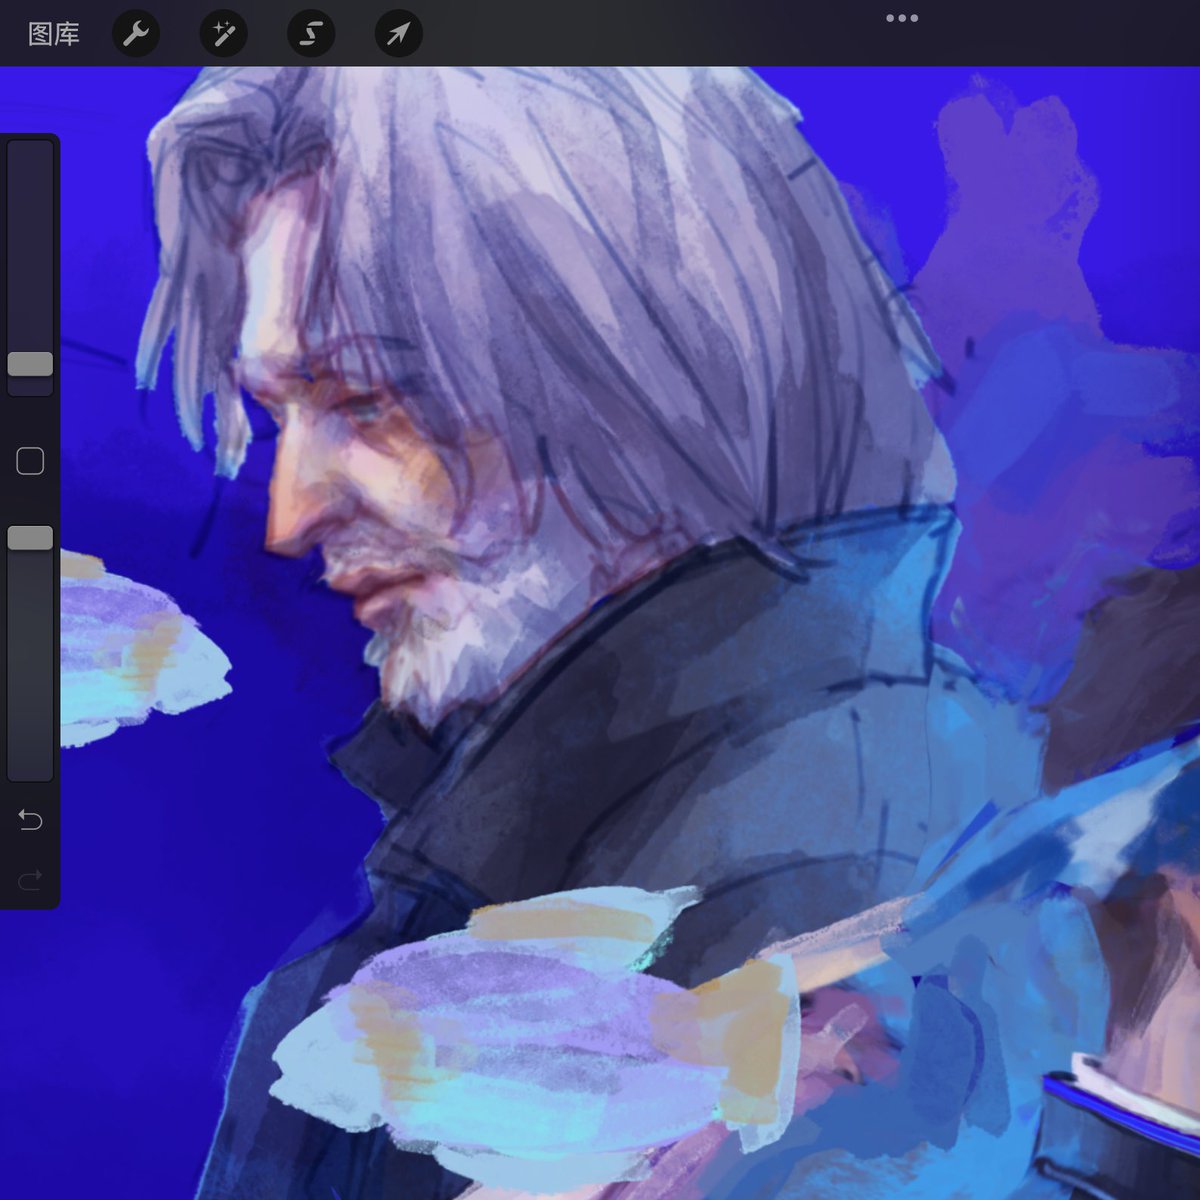The width and height of the screenshot is (1200, 1200).
Task: Undo the last stroke
Action: click(30, 820)
